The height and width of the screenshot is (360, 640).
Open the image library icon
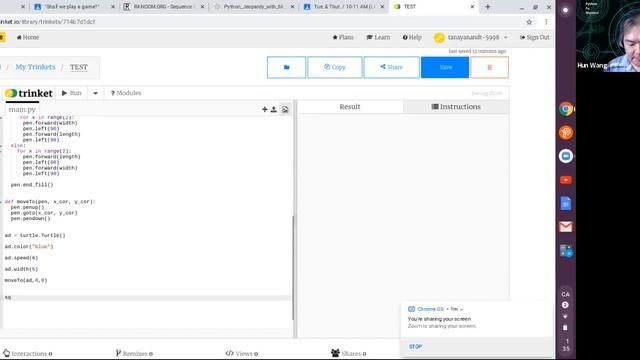[x=285, y=109]
